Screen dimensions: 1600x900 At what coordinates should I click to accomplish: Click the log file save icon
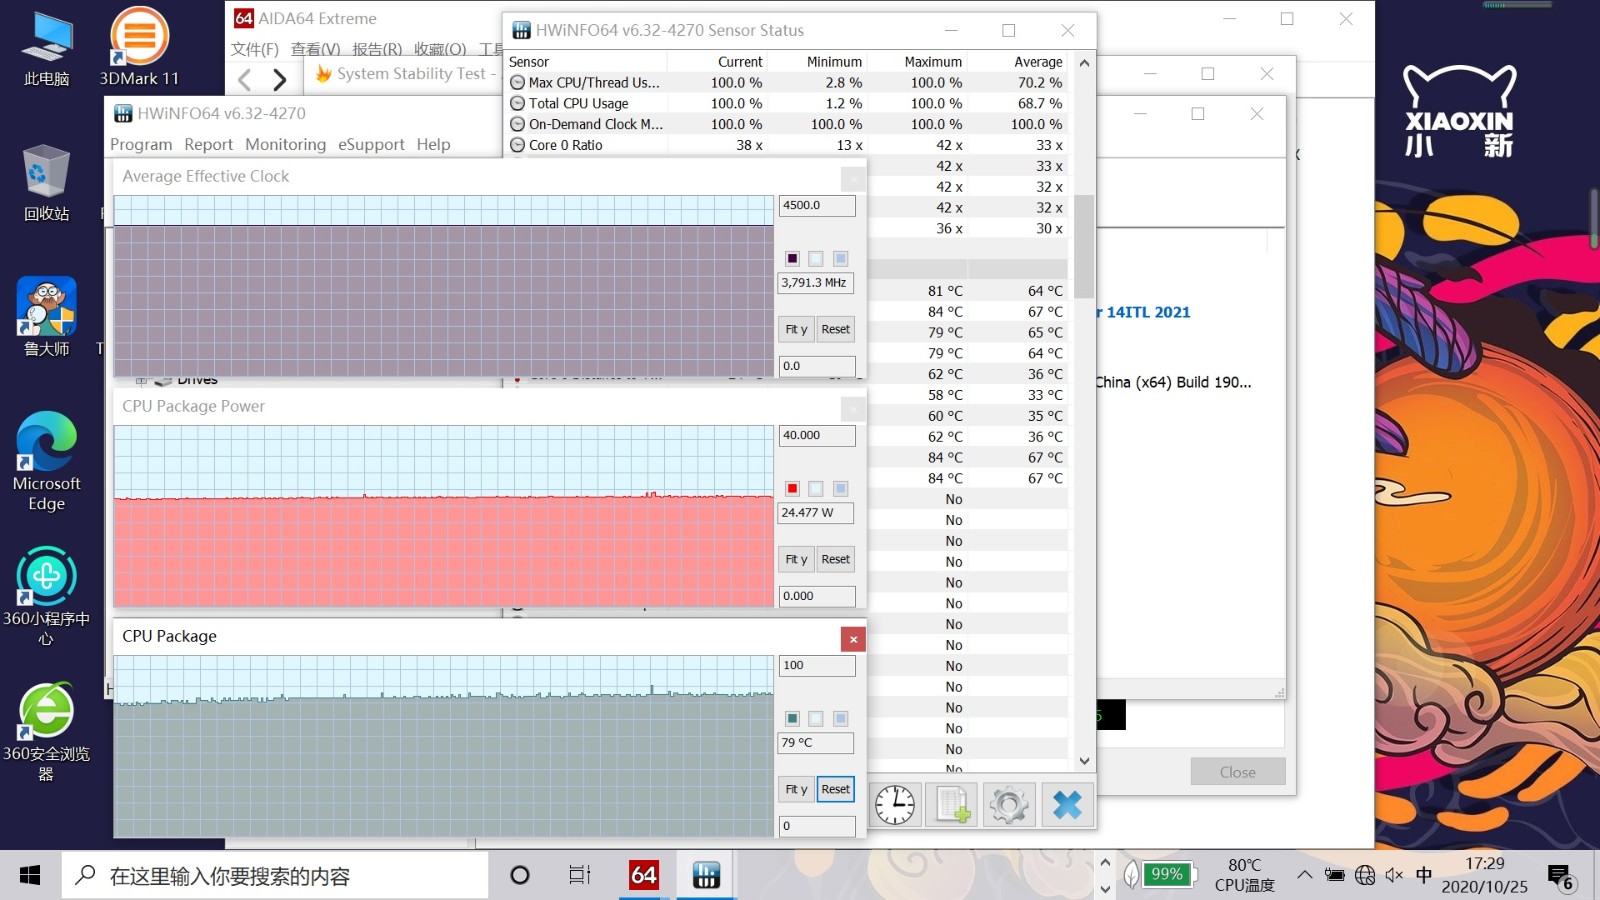pos(951,804)
